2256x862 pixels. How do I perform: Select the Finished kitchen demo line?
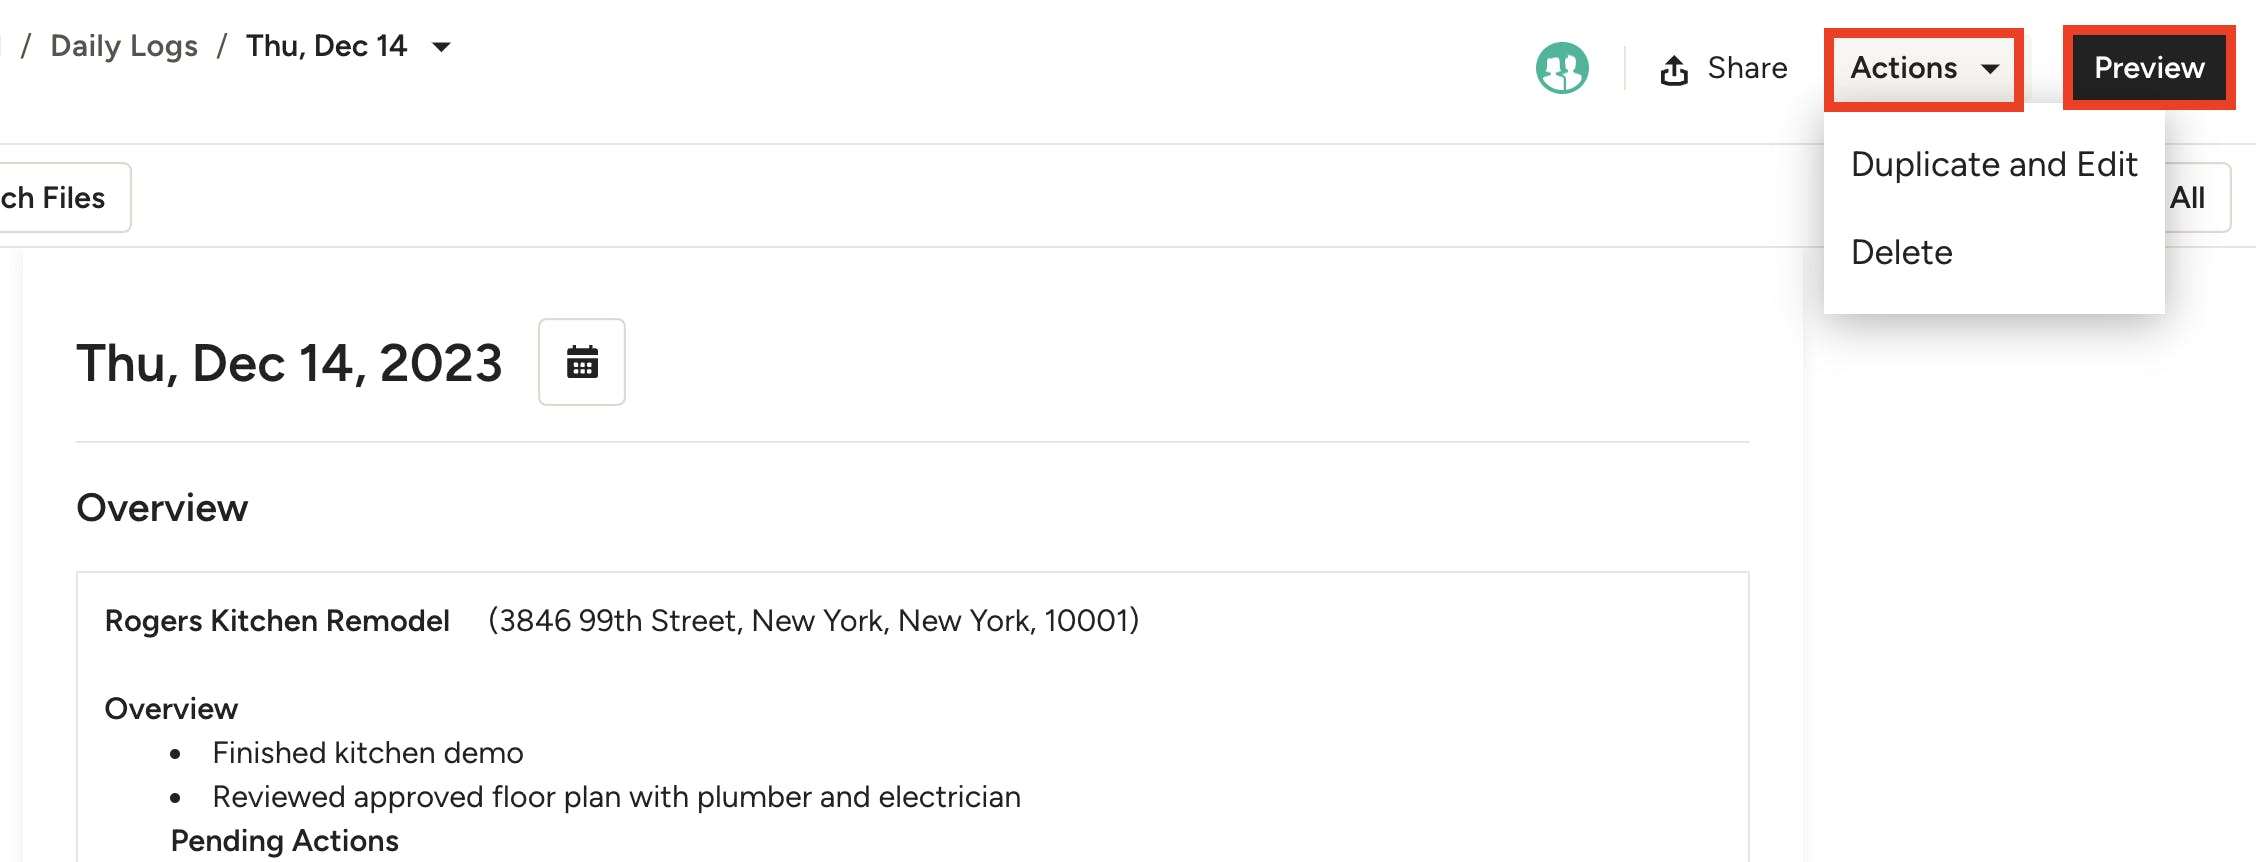point(367,752)
